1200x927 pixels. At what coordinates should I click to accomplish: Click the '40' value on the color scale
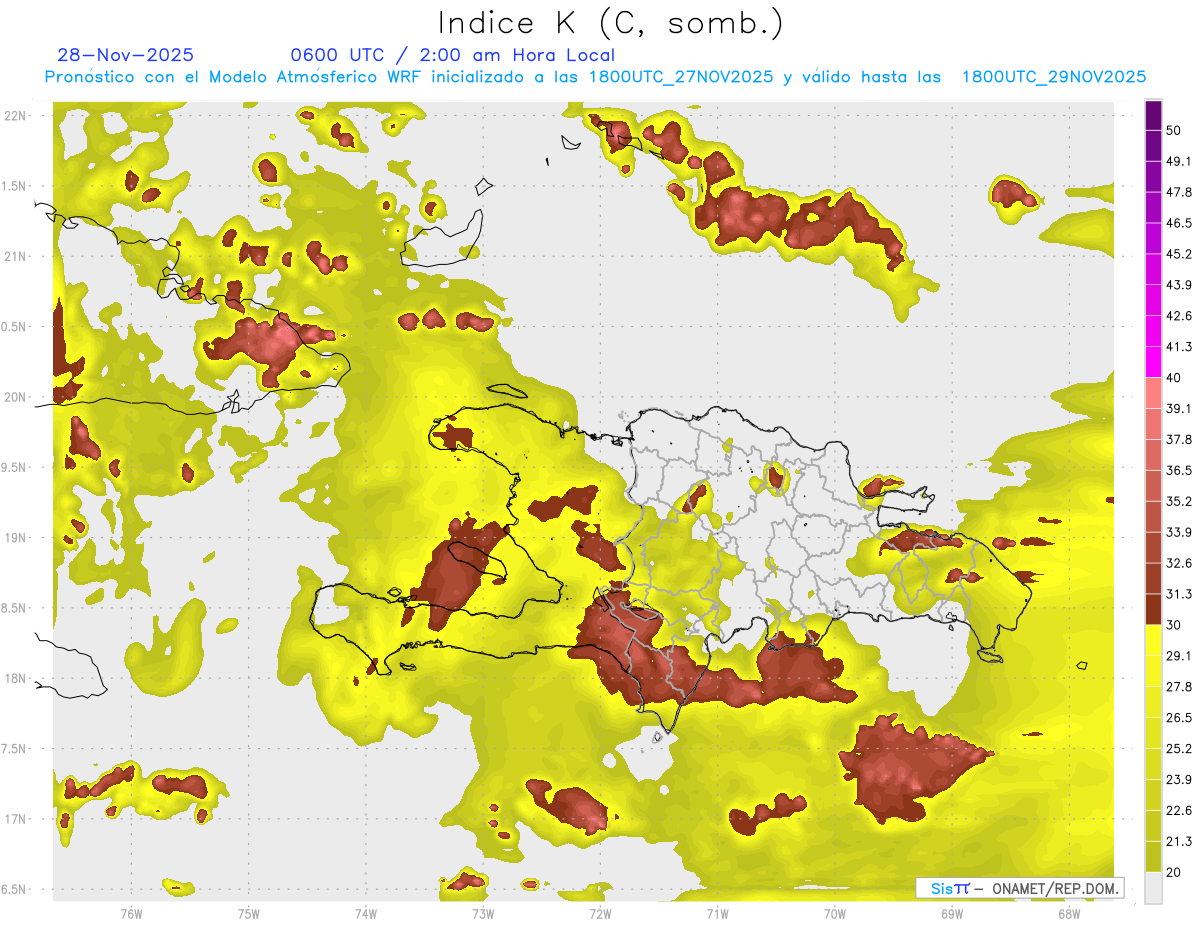[x=1174, y=377]
